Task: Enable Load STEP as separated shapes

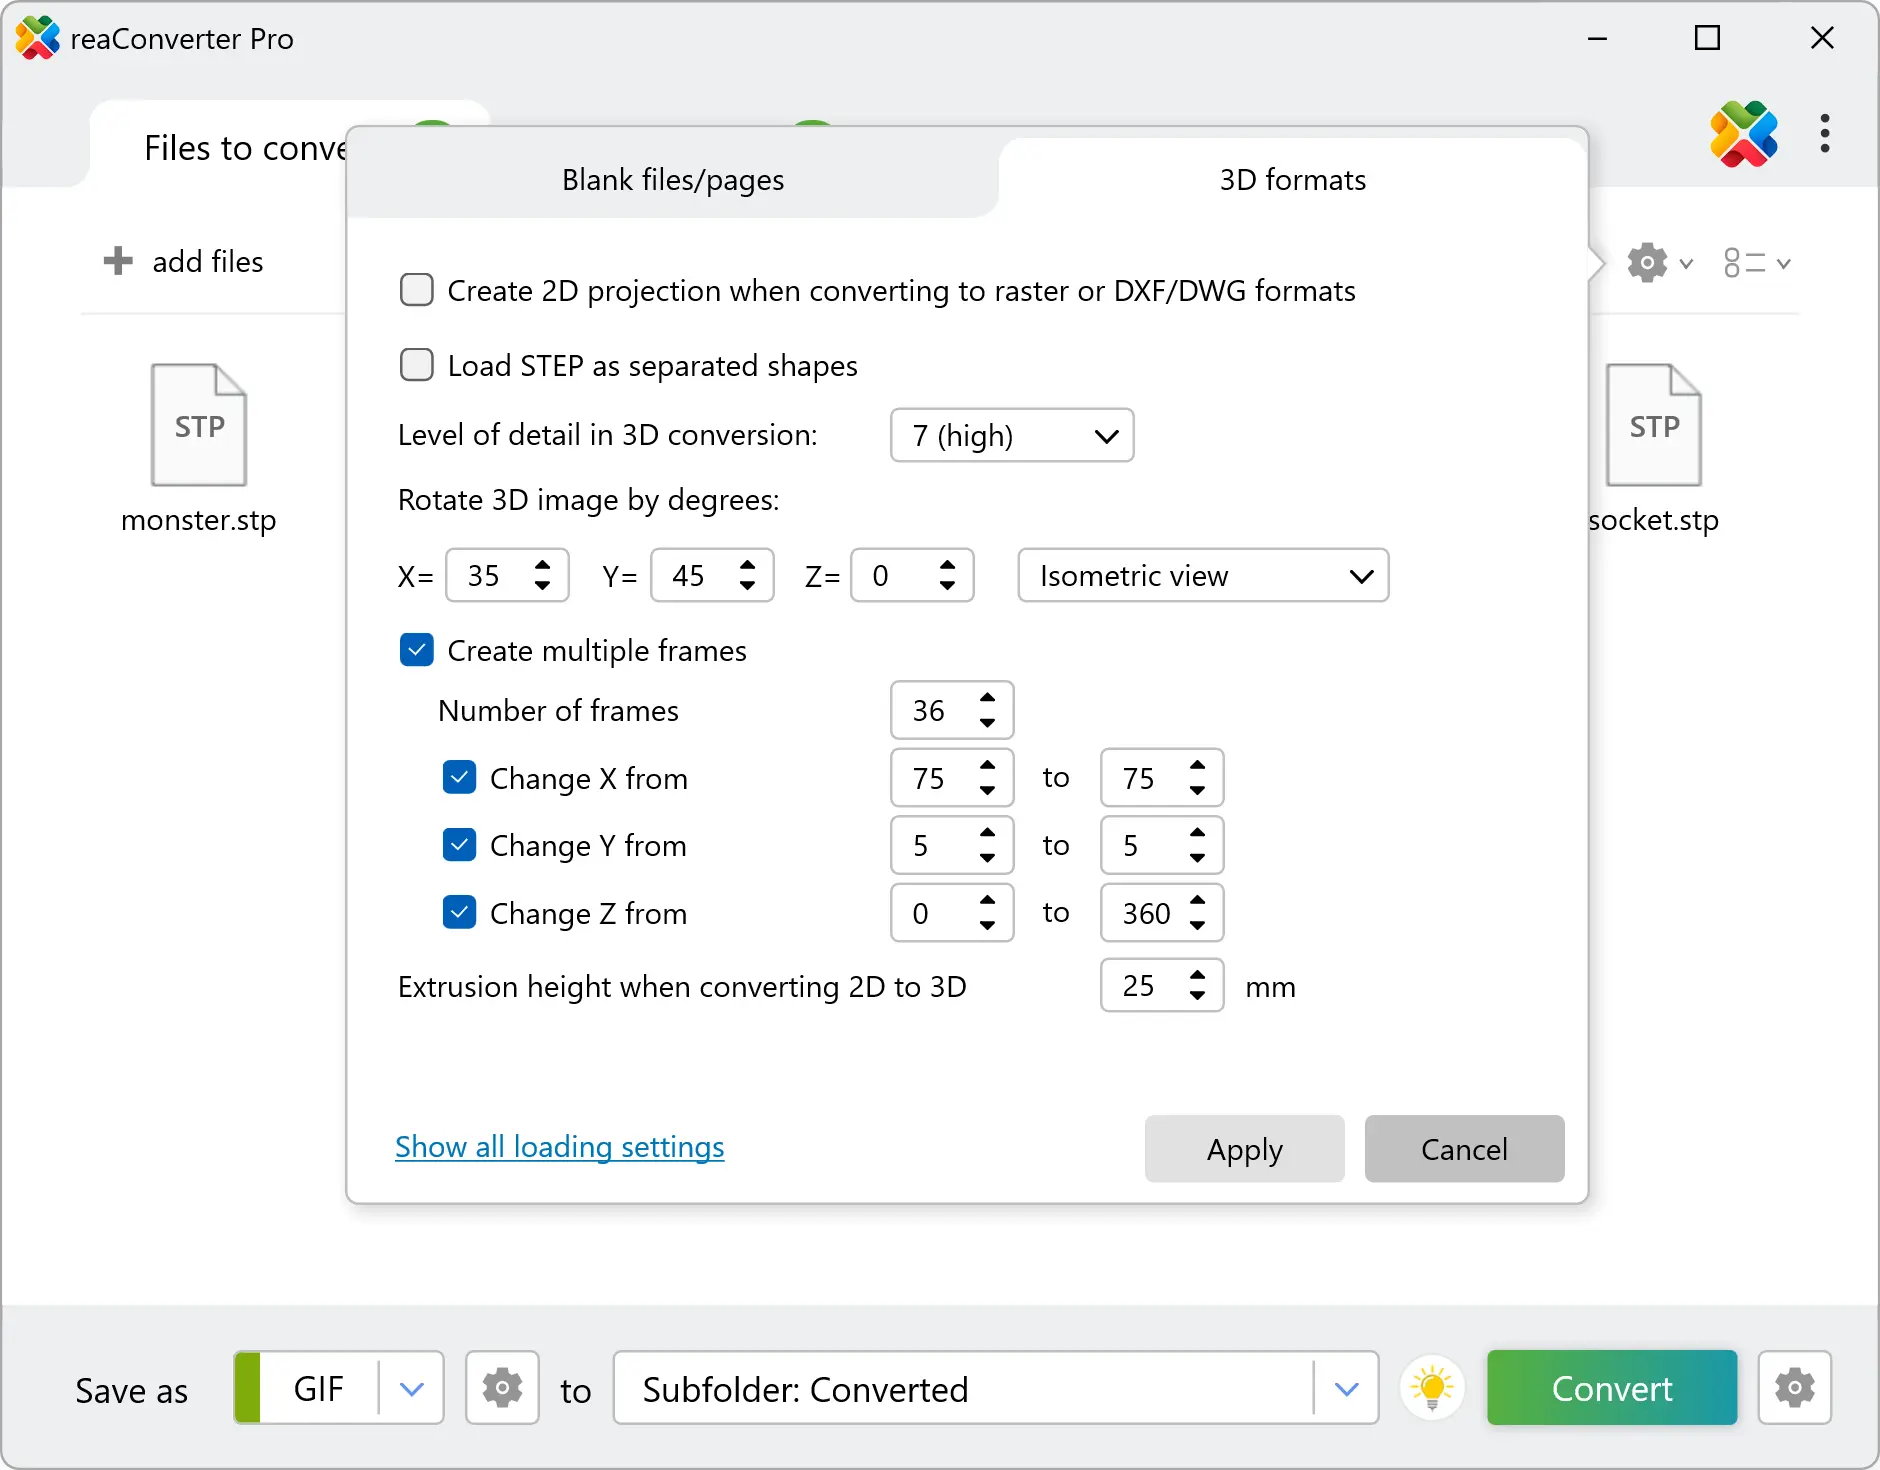Action: pyautogui.click(x=417, y=365)
